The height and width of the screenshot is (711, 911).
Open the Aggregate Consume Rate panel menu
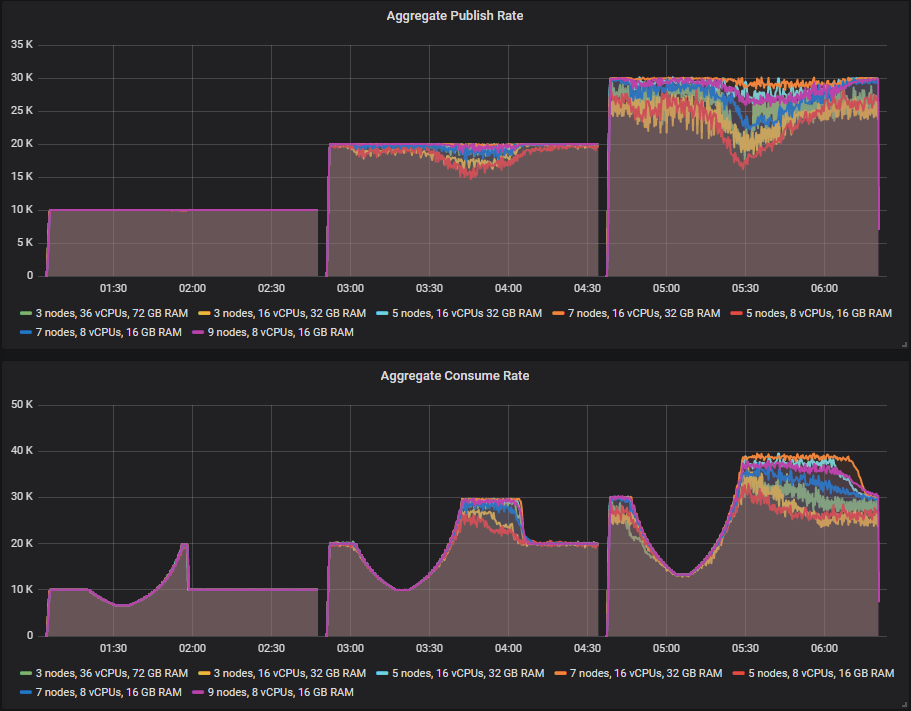click(x=455, y=376)
